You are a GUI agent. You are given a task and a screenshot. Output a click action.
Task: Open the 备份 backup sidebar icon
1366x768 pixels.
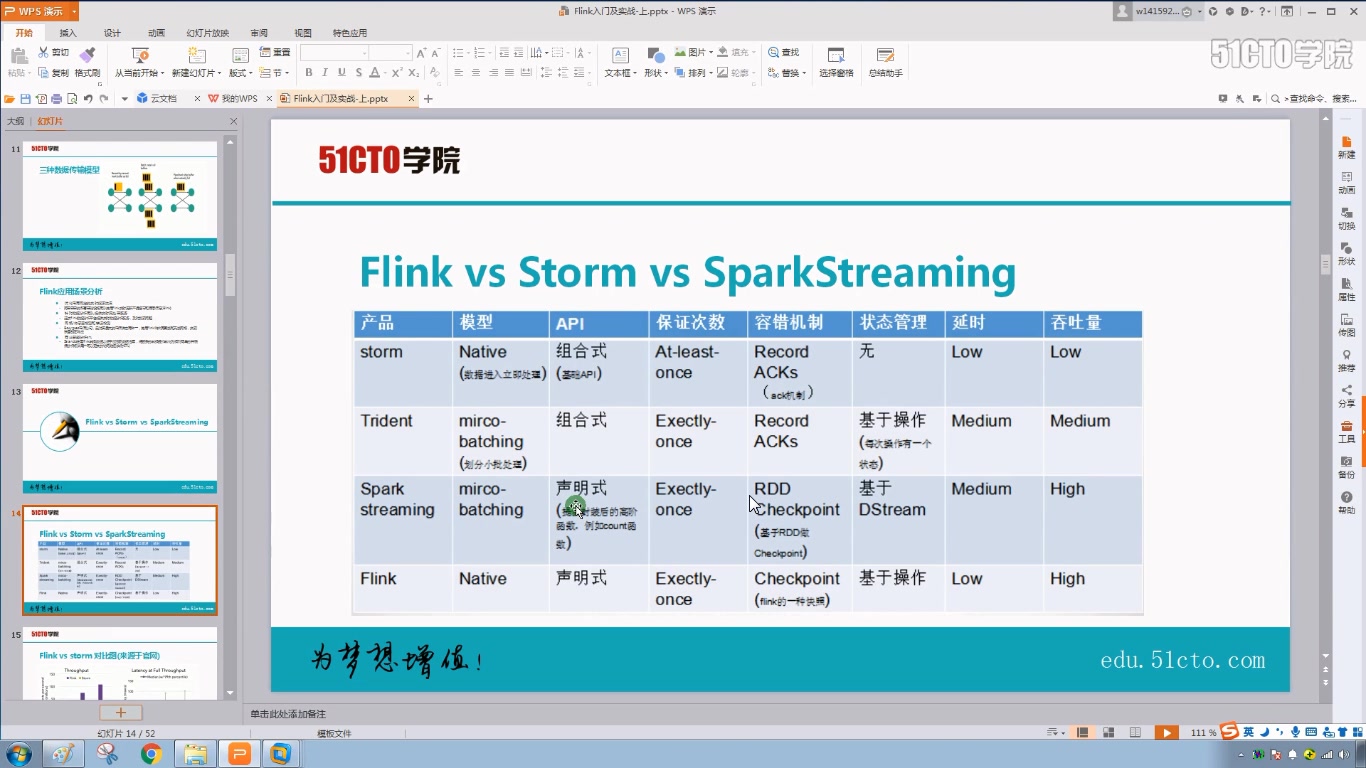pos(1346,467)
